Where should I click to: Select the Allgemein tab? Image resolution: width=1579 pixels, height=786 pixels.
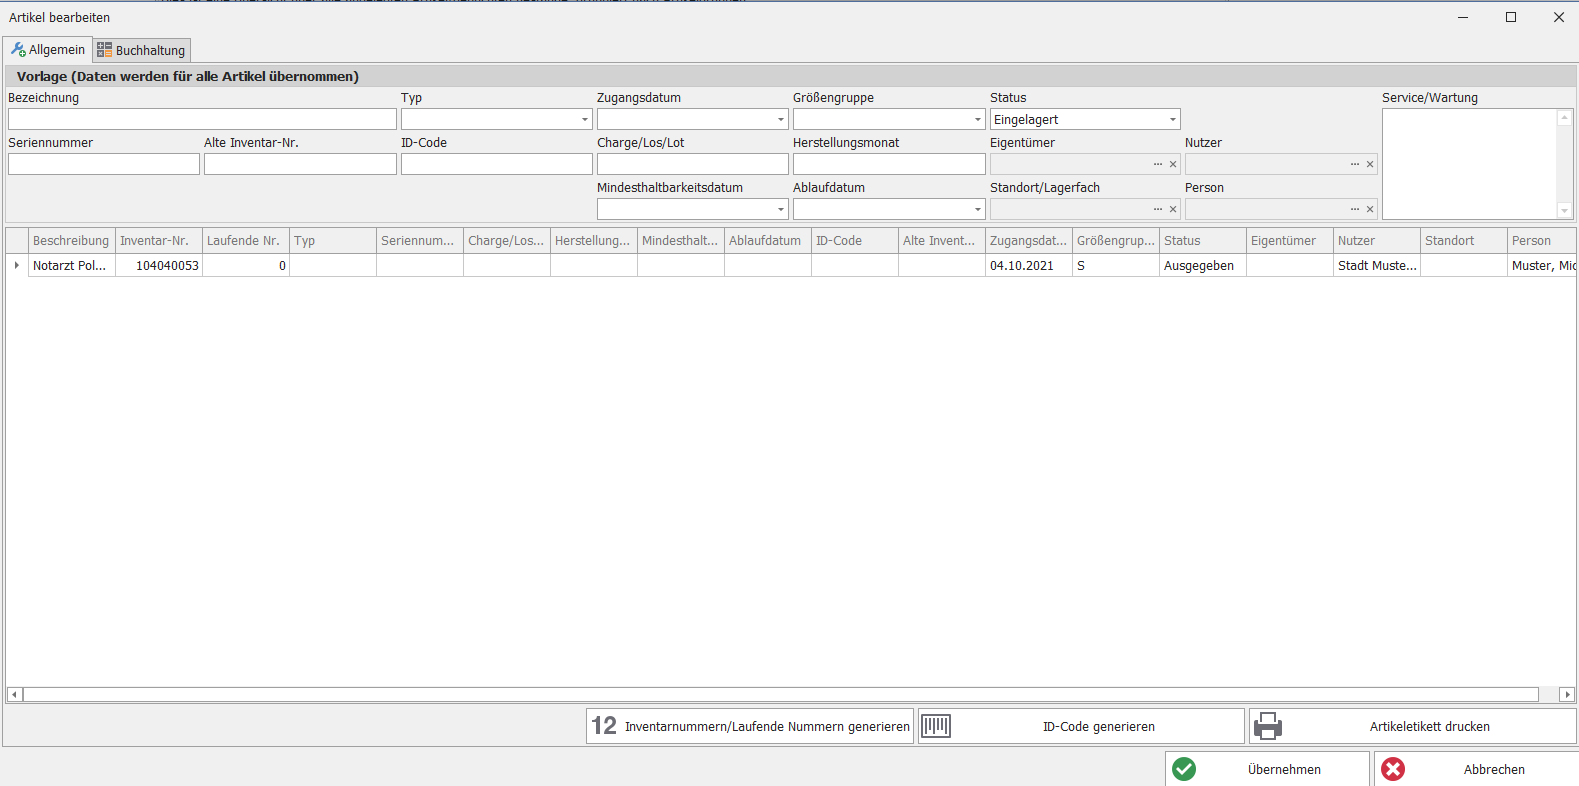point(48,50)
